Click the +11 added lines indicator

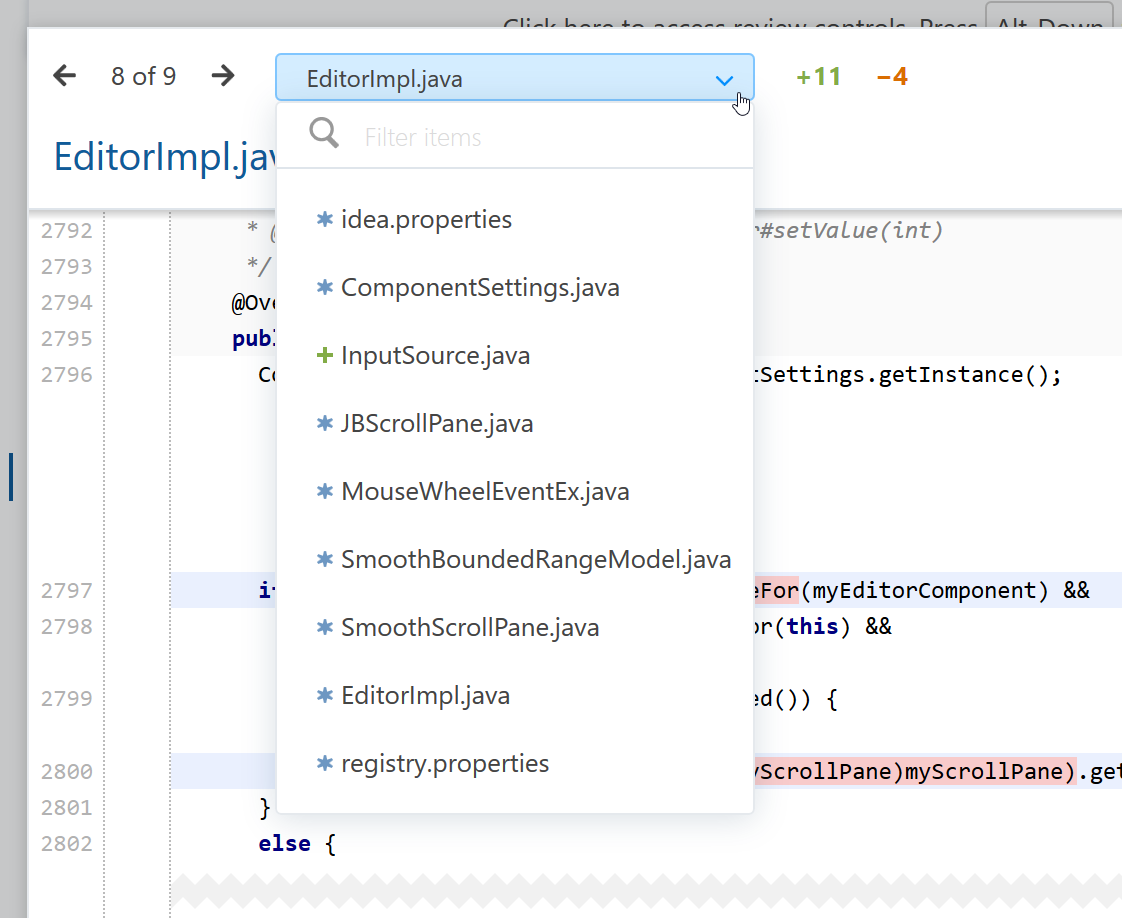point(818,77)
